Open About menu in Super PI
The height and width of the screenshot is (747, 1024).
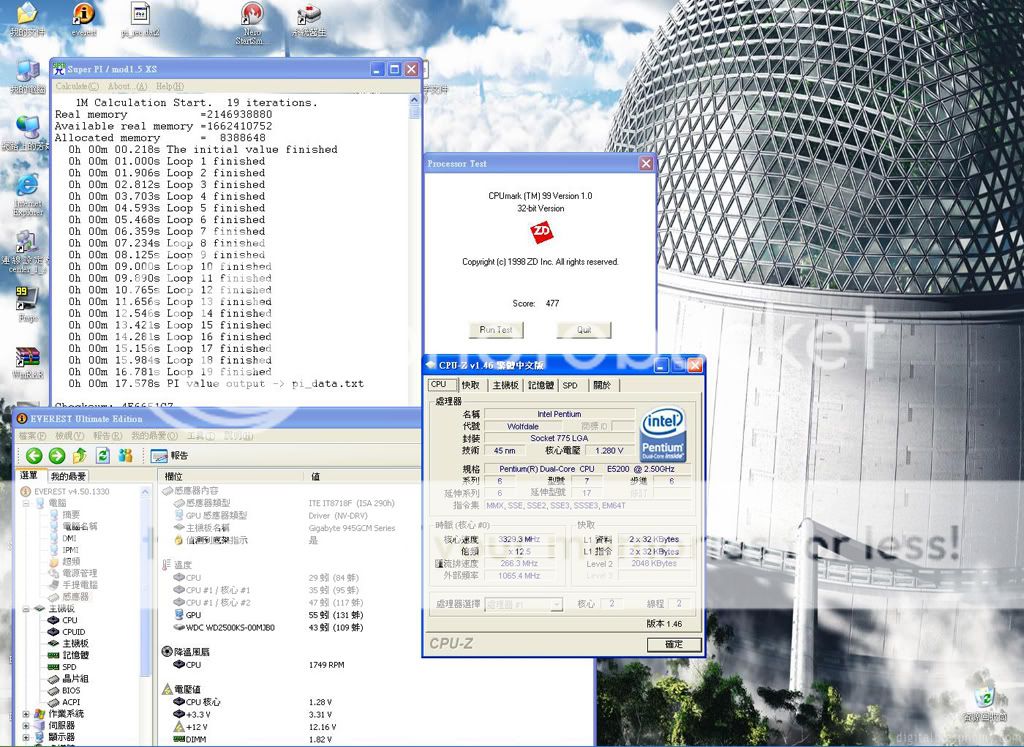(127, 86)
